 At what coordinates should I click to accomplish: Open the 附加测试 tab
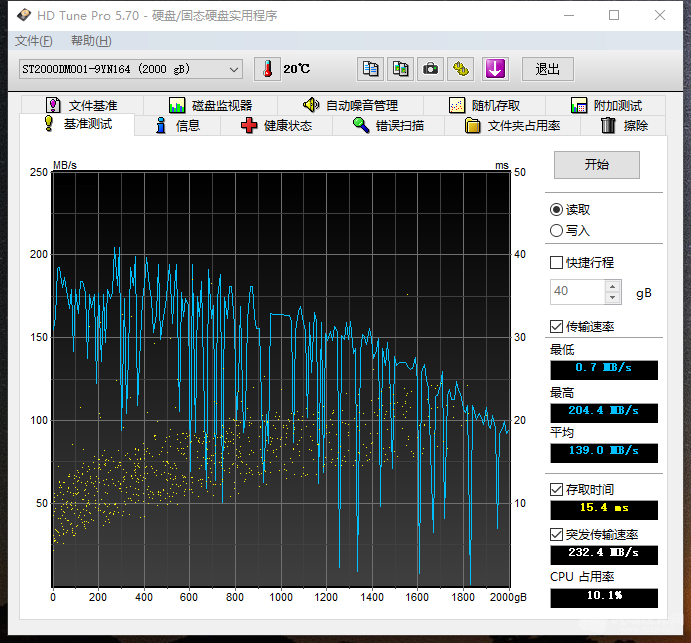pyautogui.click(x=606, y=105)
